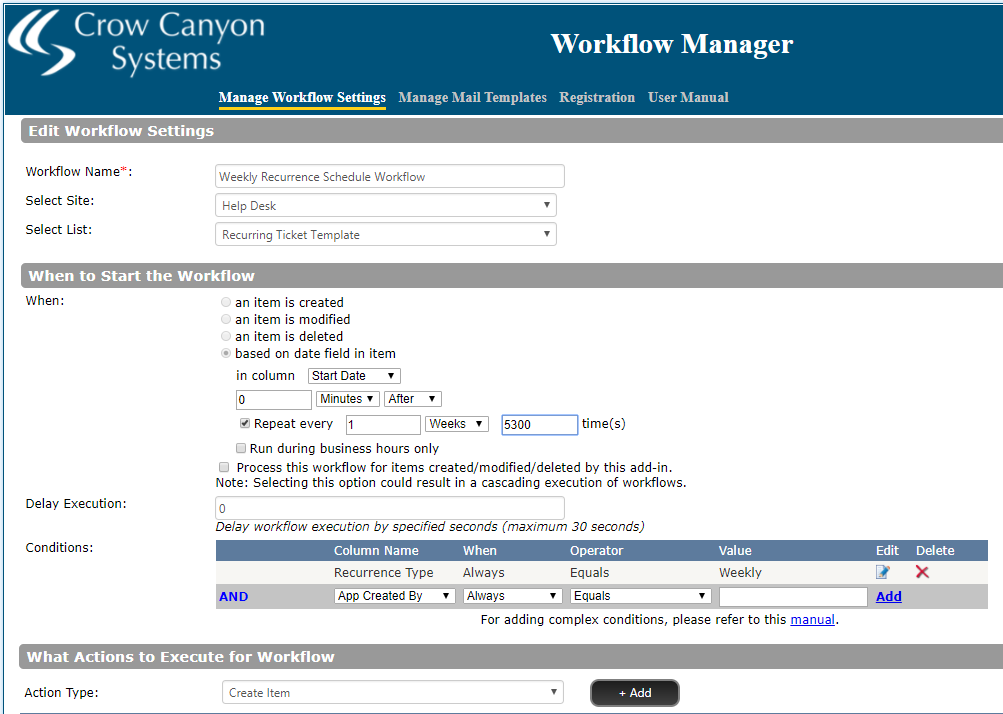The width and height of the screenshot is (1003, 714).
Task: Click the Add link in the conditions row
Action: (888, 596)
